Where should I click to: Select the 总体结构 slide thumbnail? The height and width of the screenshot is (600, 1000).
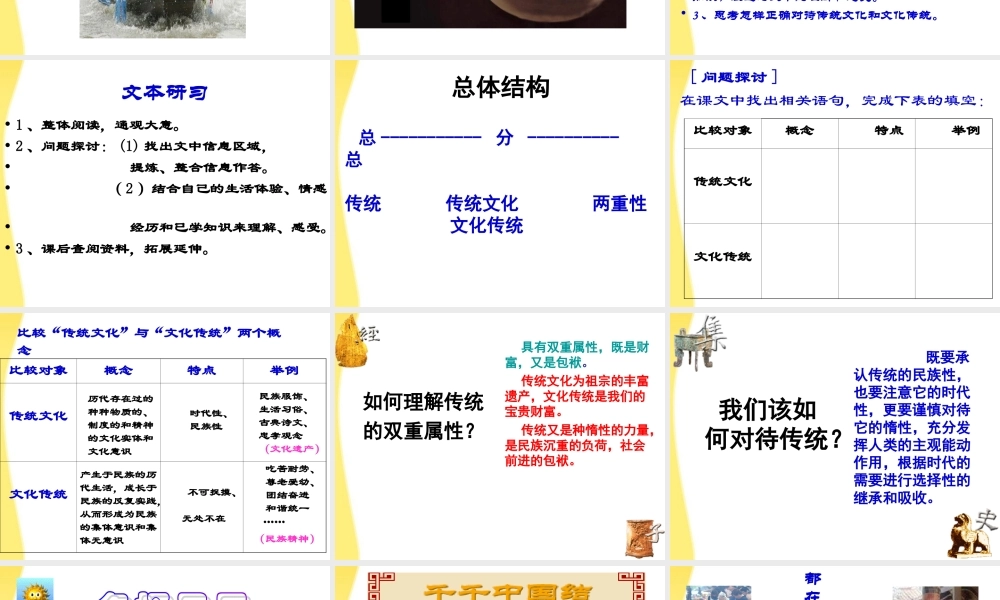[499, 183]
